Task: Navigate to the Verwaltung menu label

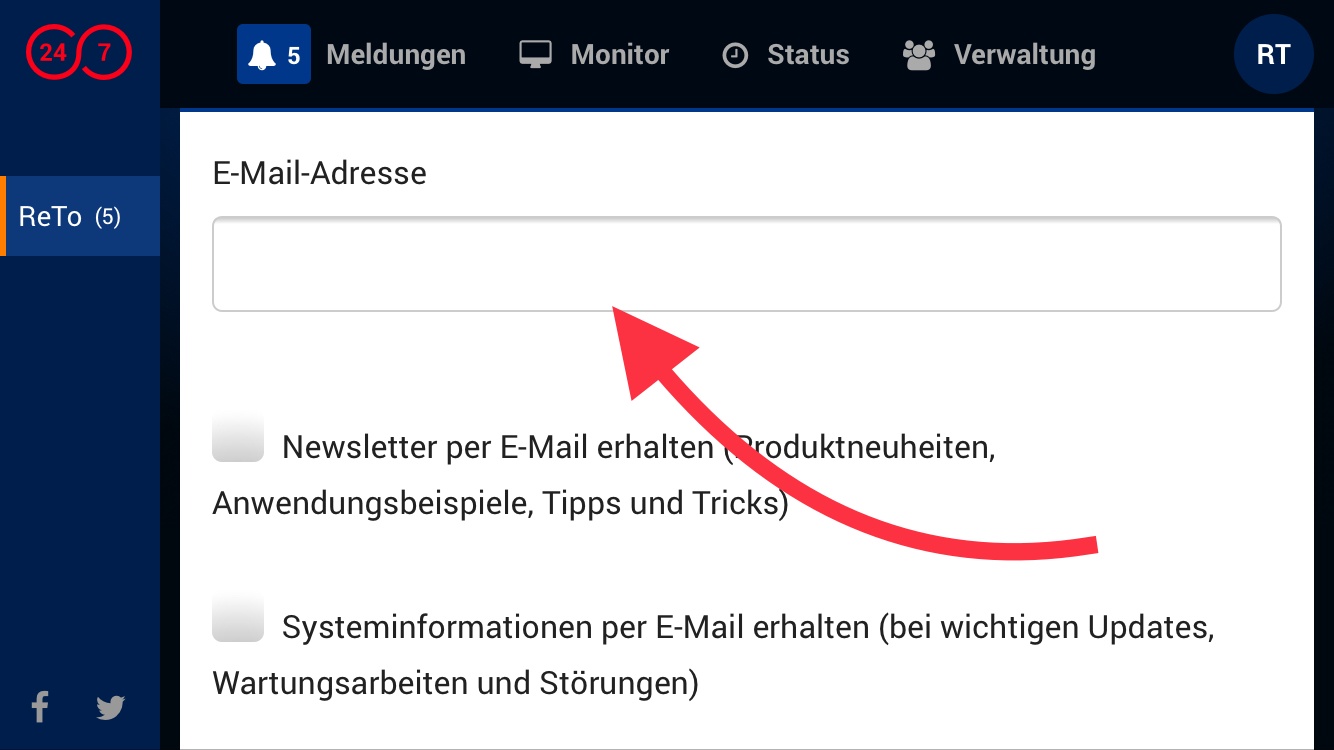Action: click(1024, 54)
